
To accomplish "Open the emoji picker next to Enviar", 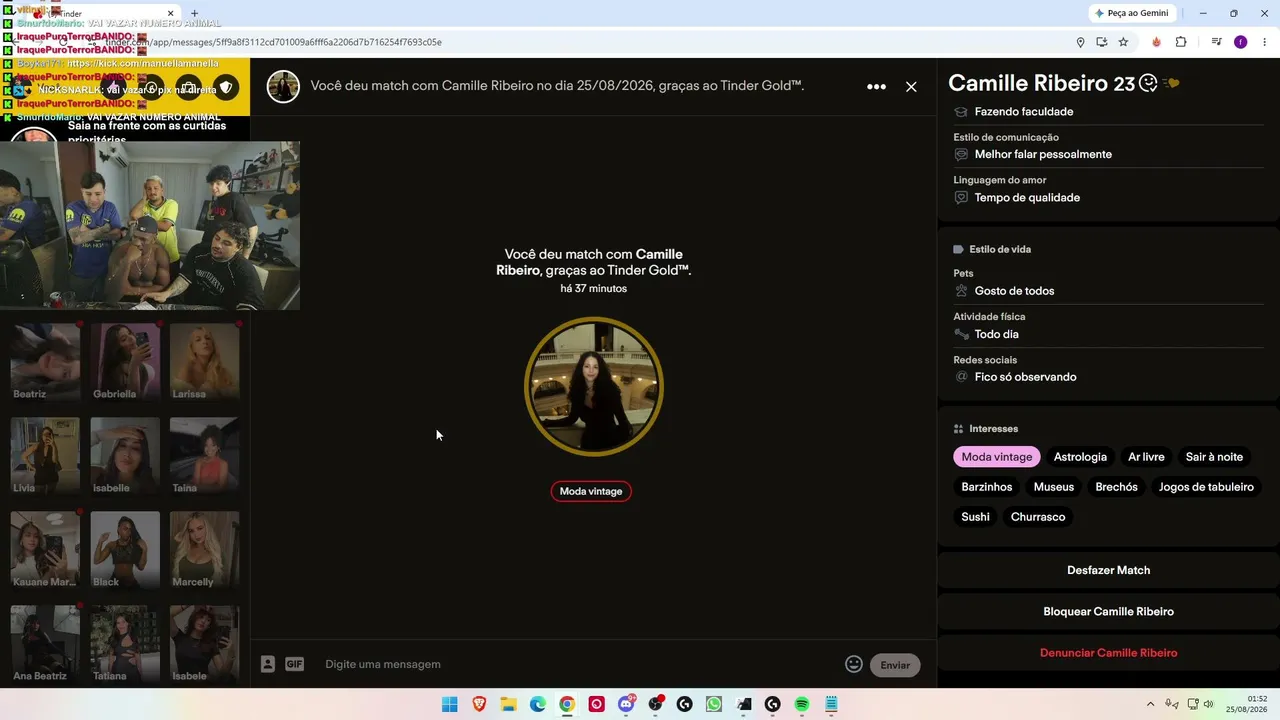I will [853, 664].
